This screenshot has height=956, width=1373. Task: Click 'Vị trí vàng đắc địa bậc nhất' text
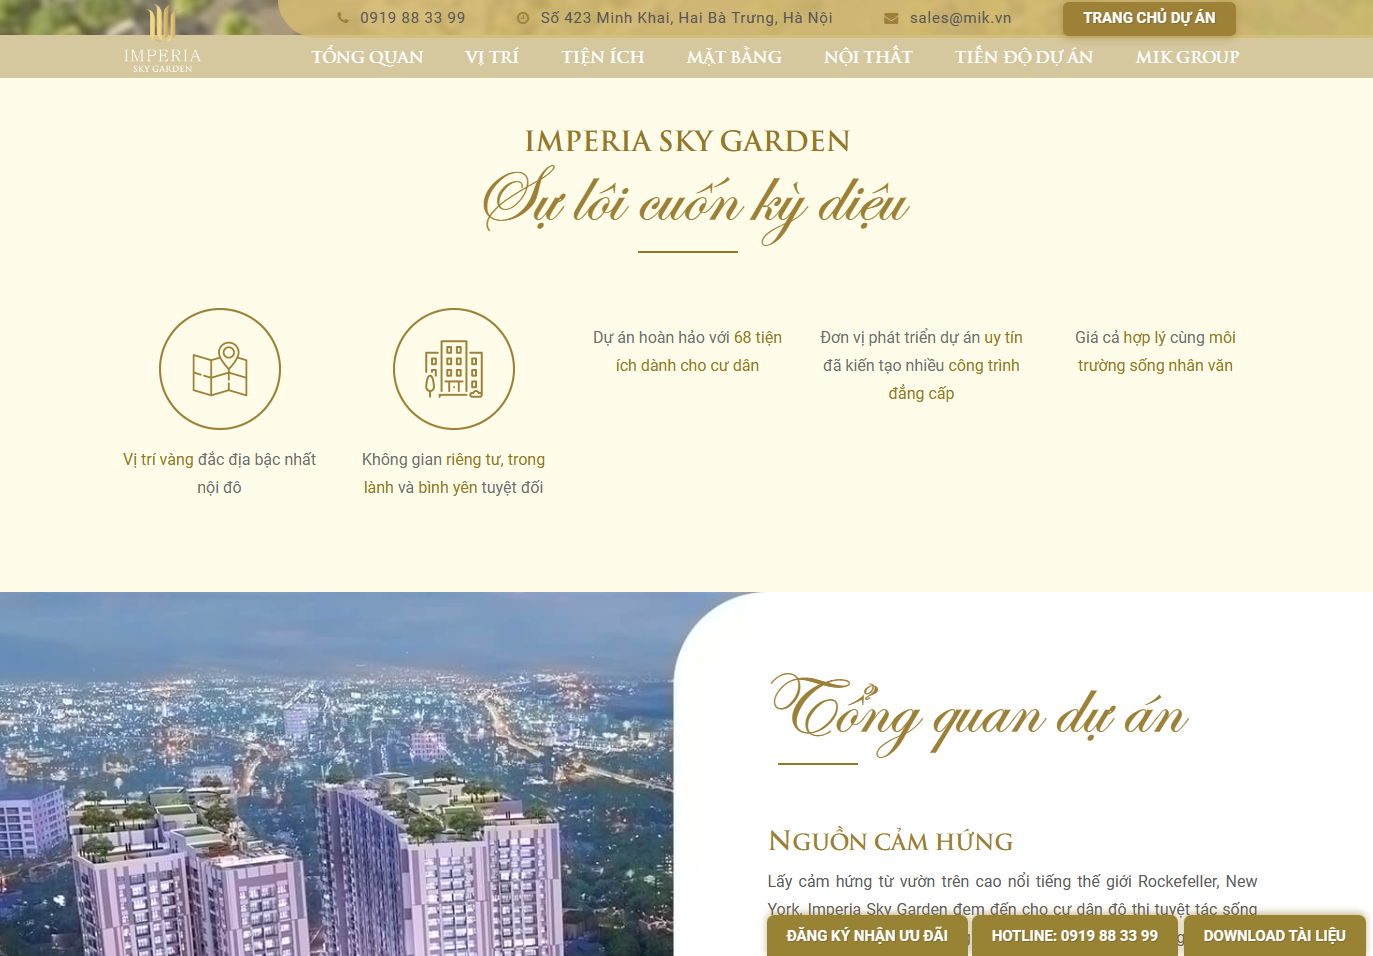[x=219, y=473]
